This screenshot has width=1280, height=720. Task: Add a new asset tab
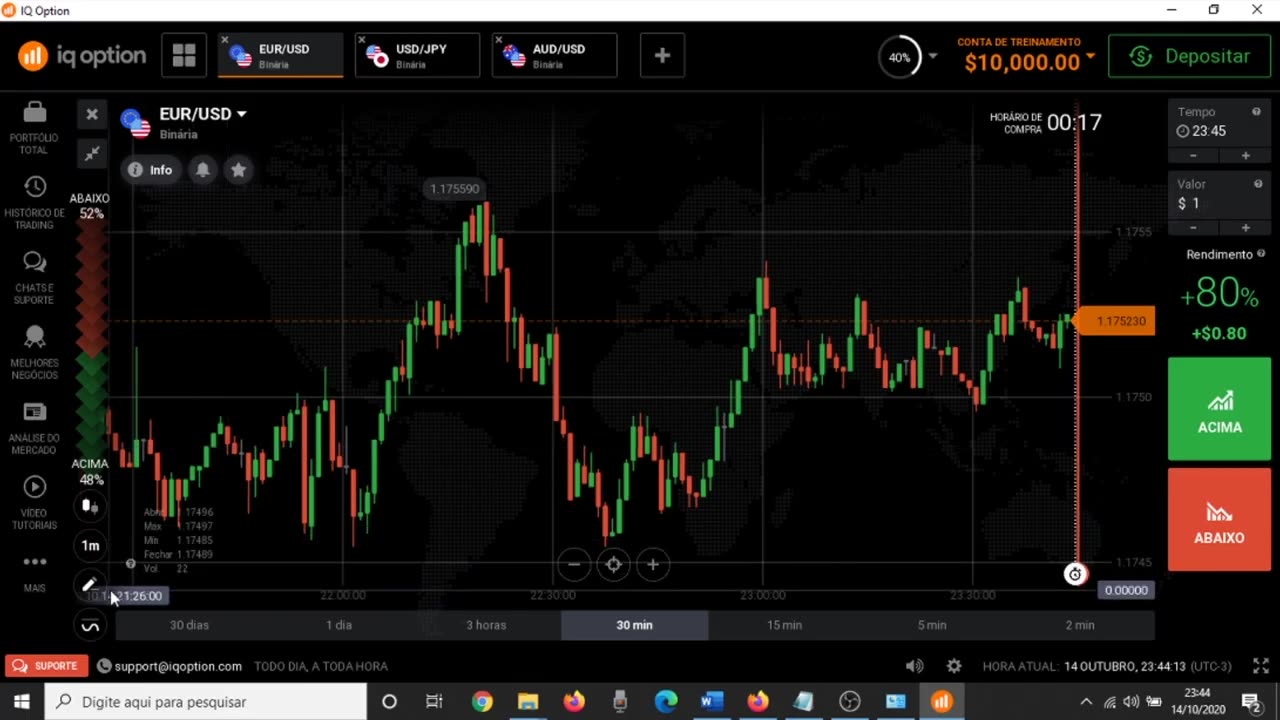662,56
